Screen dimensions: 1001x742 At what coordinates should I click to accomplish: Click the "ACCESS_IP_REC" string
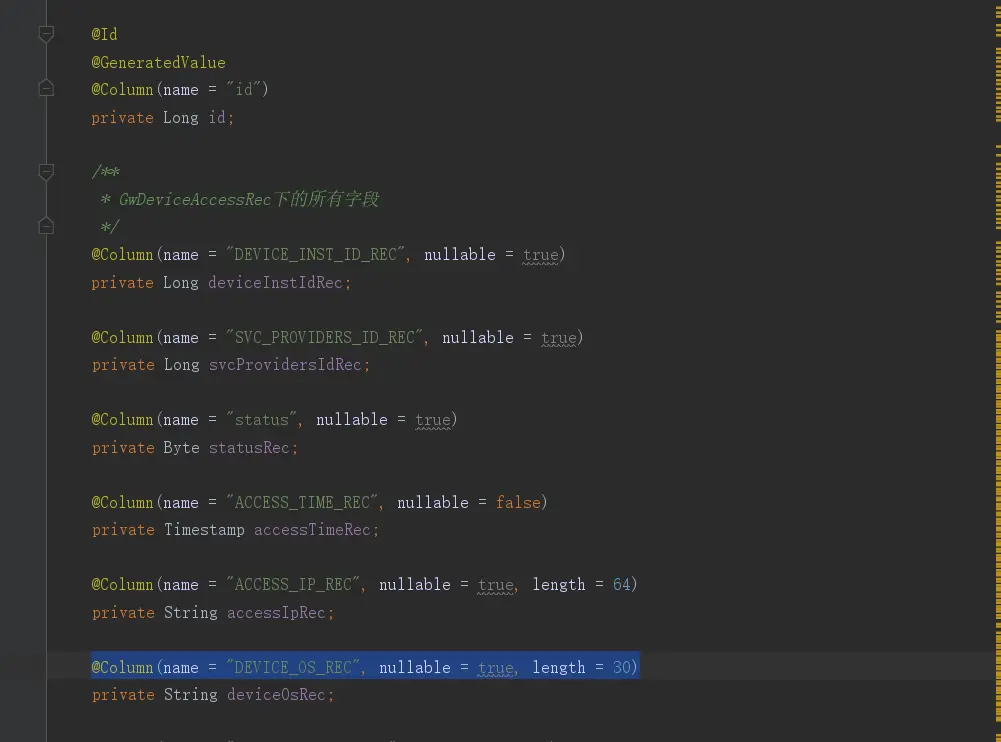tap(293, 584)
